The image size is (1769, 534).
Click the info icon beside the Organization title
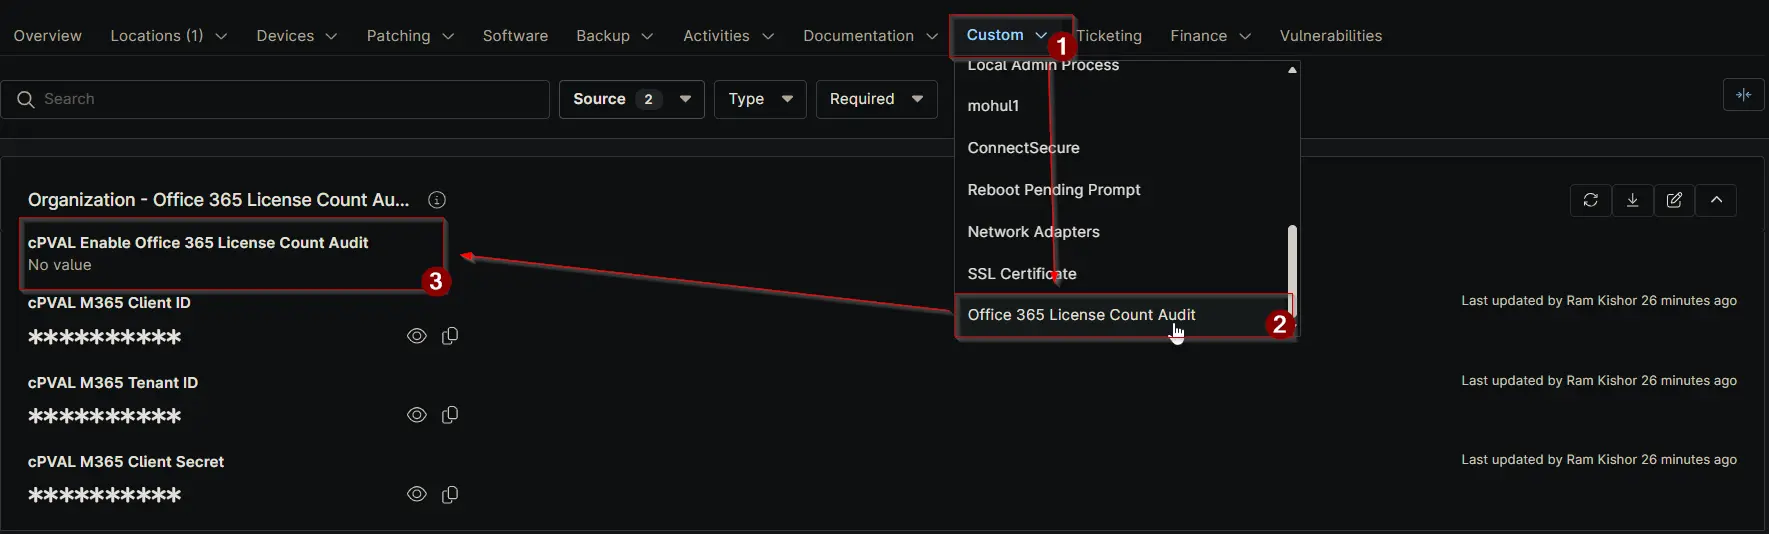click(437, 200)
